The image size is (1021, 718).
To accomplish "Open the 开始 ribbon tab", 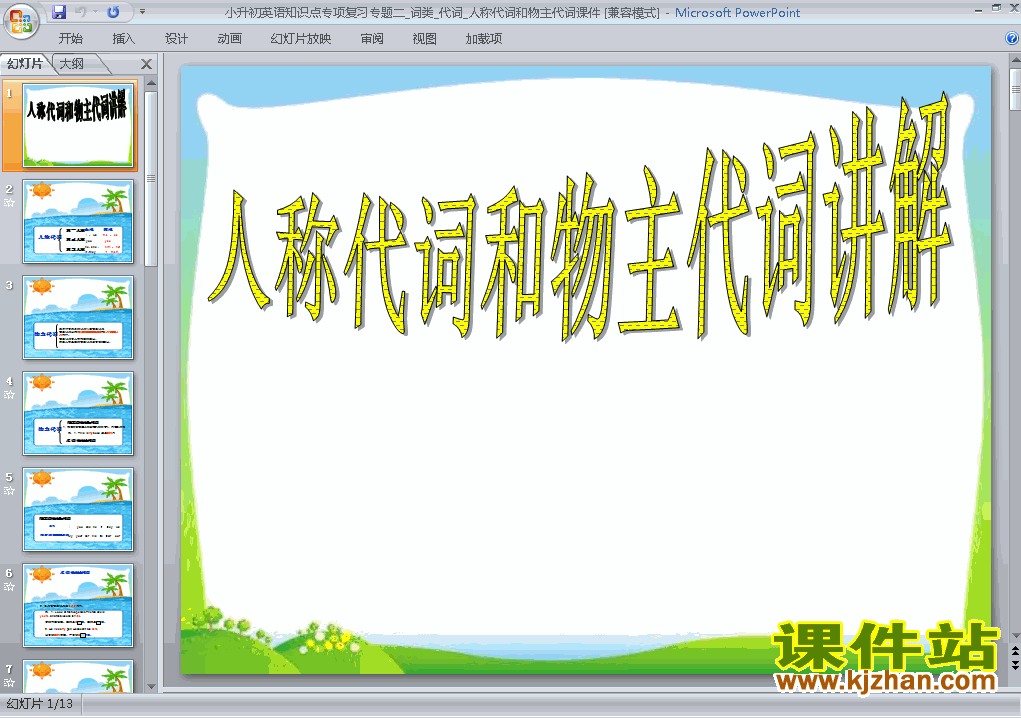I will (71, 38).
